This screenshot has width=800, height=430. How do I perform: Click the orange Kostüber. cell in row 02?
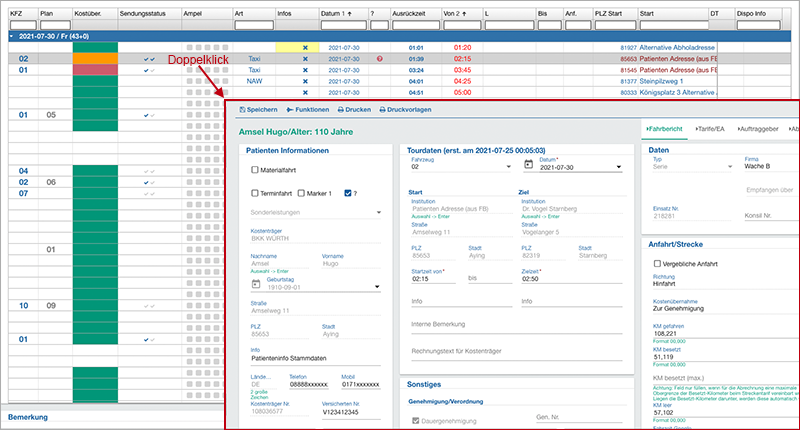tap(96, 59)
